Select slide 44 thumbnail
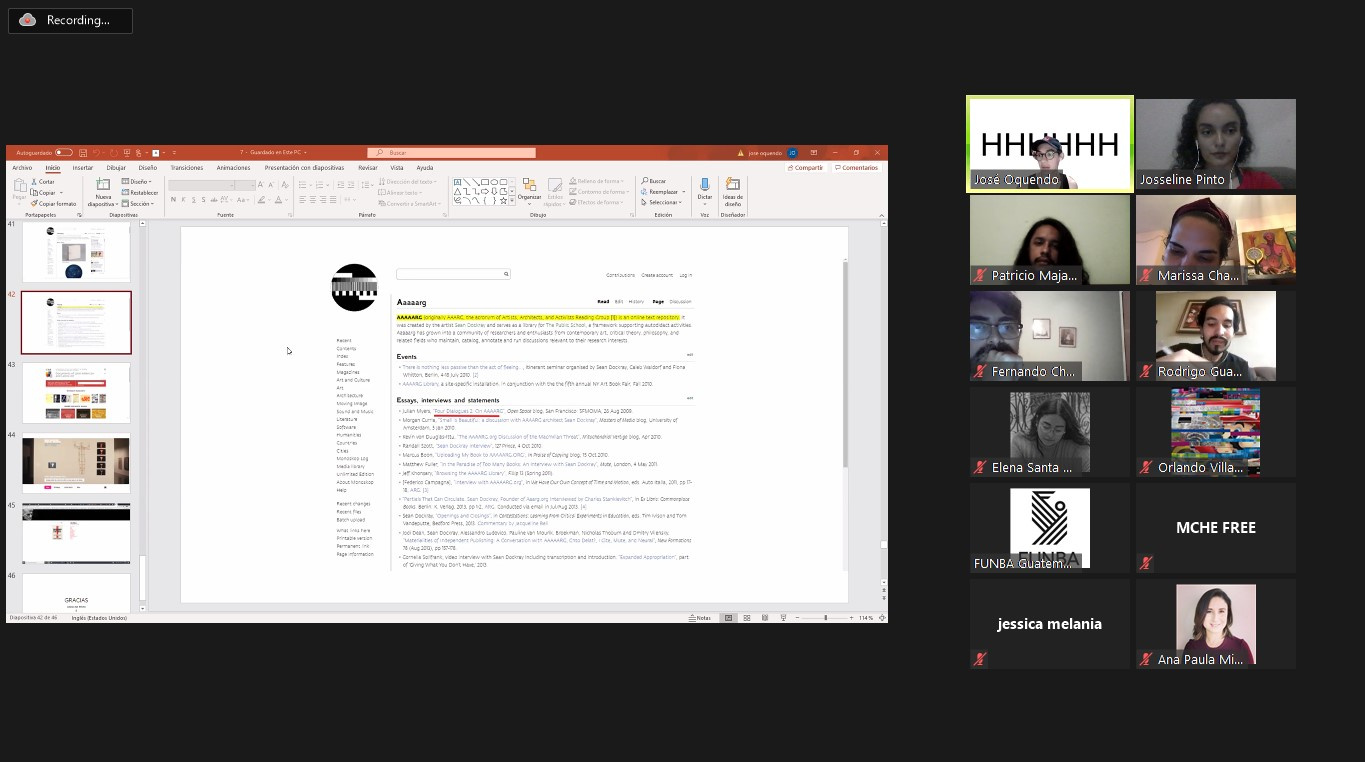The width and height of the screenshot is (1365, 762). pos(76,463)
